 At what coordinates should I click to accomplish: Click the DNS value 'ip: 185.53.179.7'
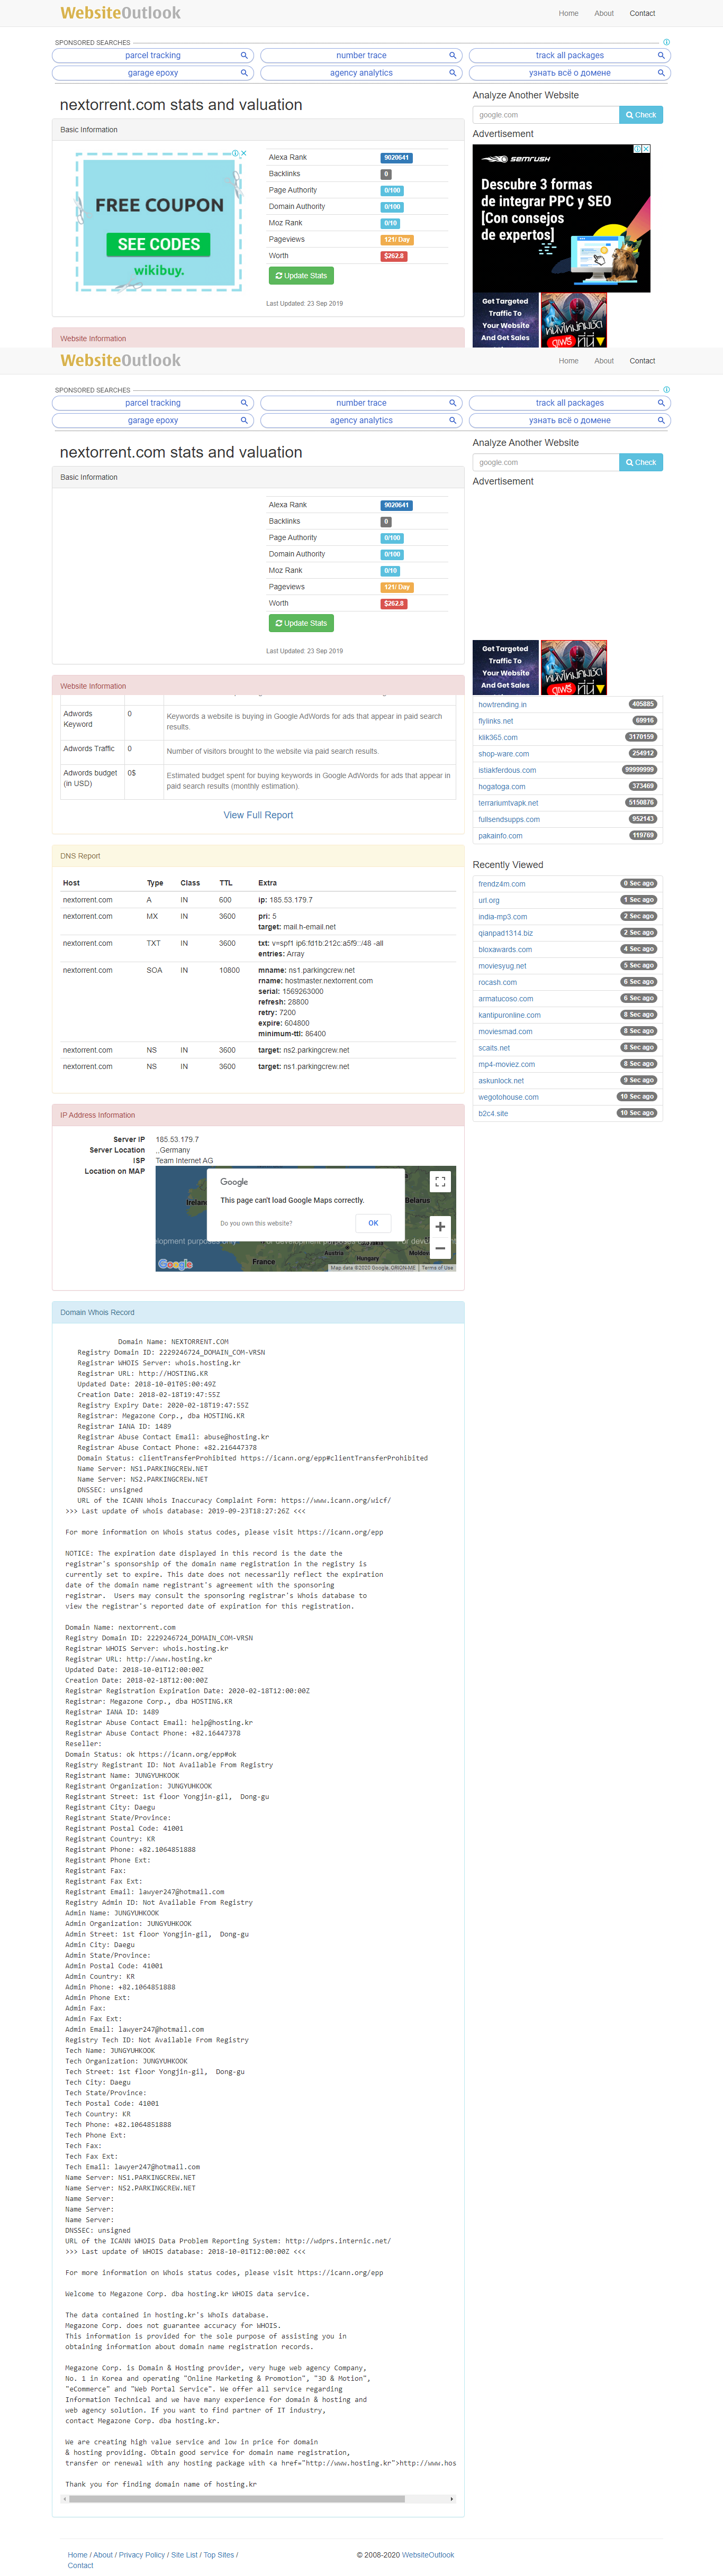click(285, 900)
